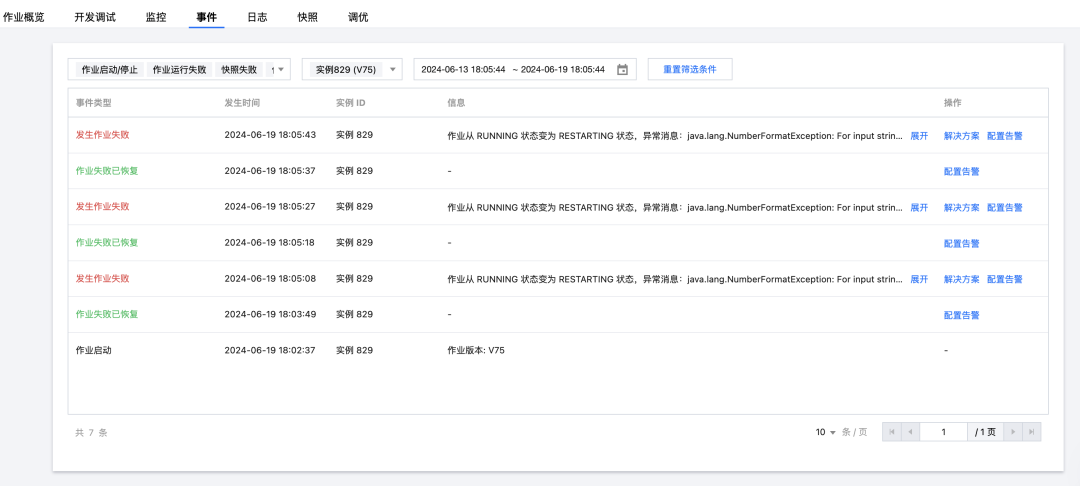Open the 实例829 (V75) instance dropdown
Image resolution: width=1080 pixels, height=486 pixels.
[x=393, y=70]
